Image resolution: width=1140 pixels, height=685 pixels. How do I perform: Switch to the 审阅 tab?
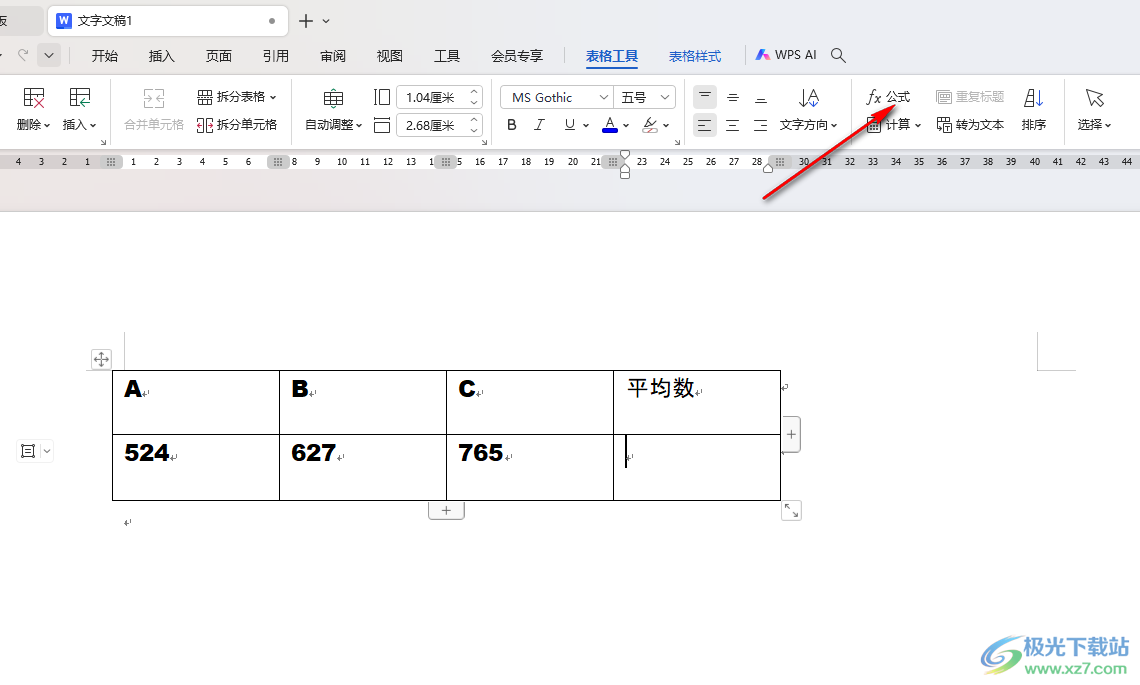point(333,56)
